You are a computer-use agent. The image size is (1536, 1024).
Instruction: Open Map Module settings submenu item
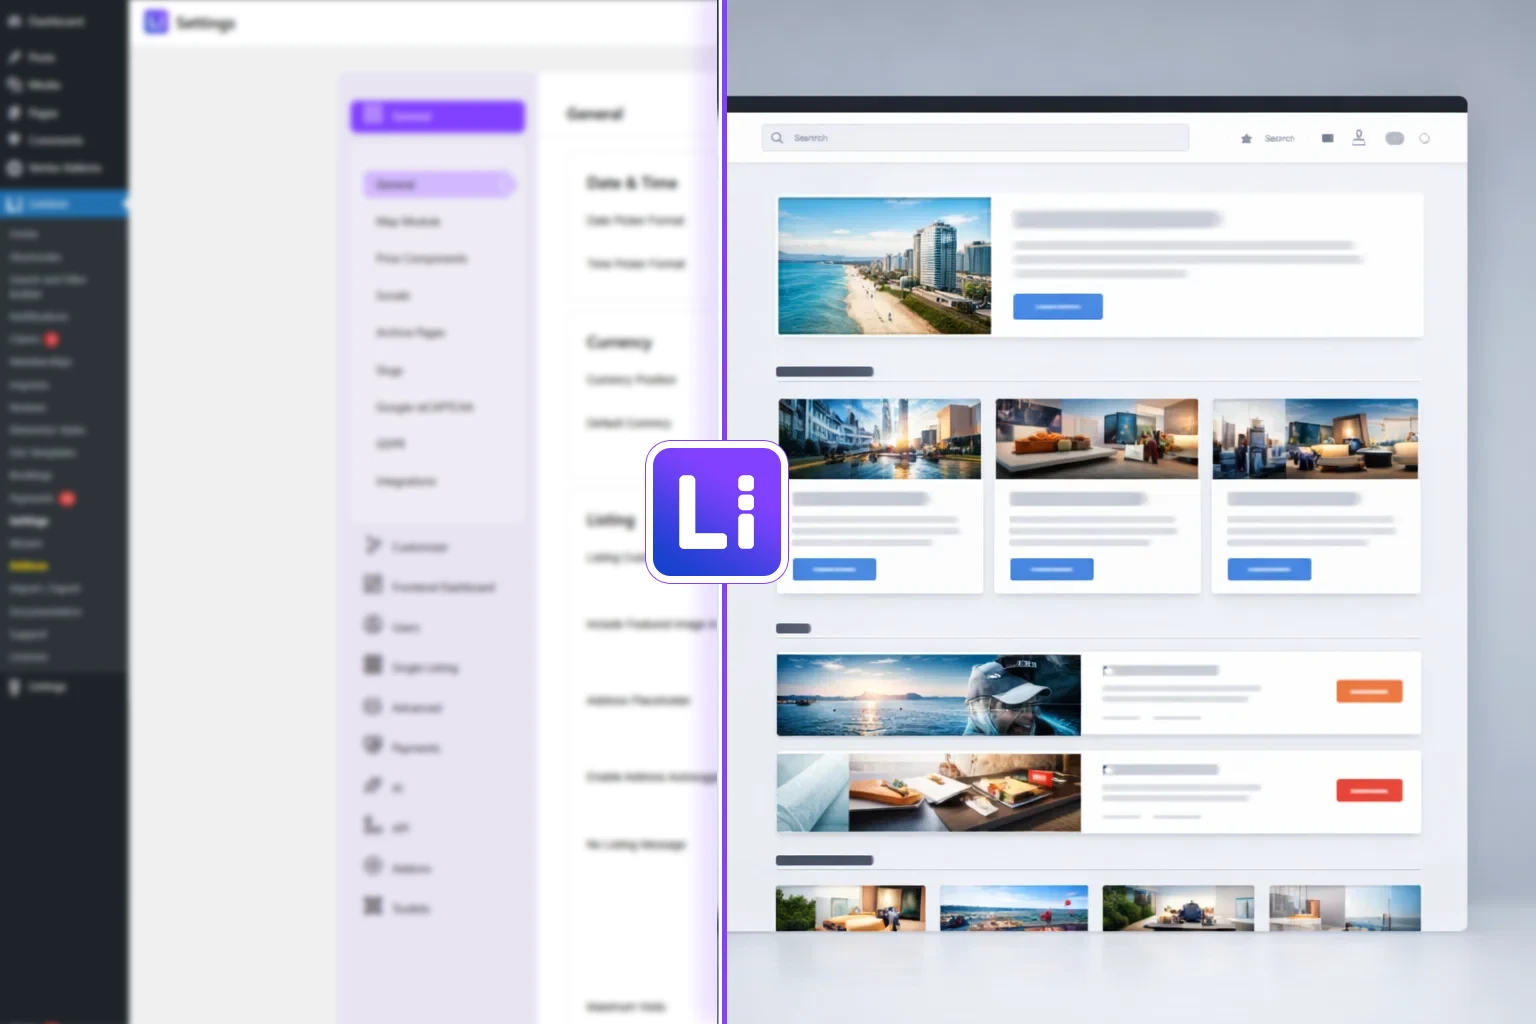pos(408,221)
